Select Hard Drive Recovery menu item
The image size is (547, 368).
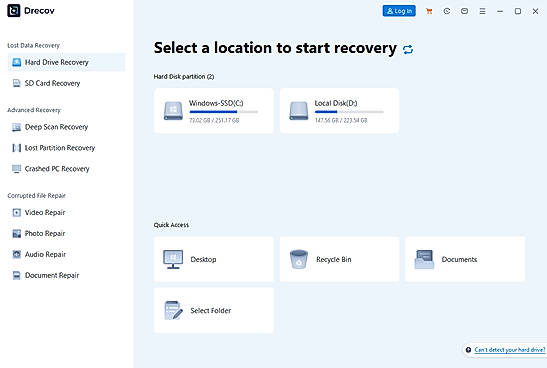[x=66, y=62]
